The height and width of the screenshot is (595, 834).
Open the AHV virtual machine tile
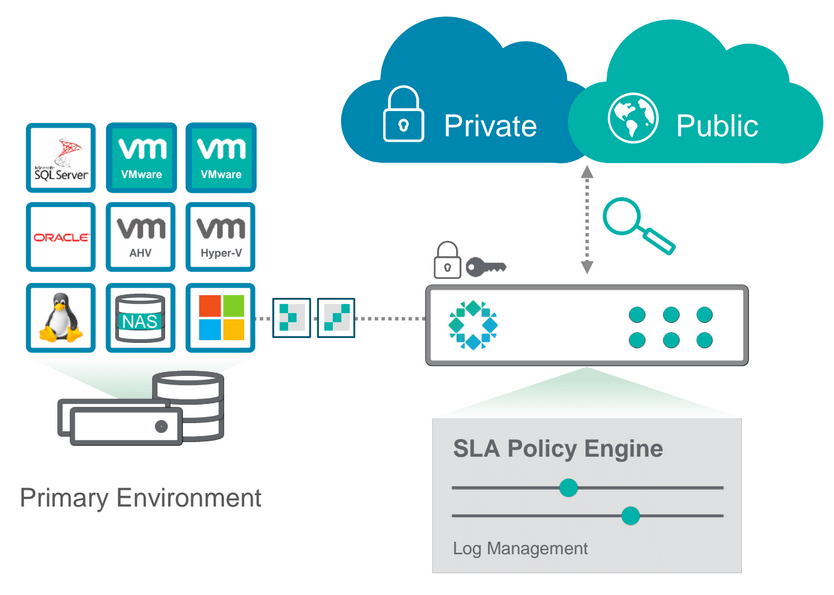tap(141, 237)
